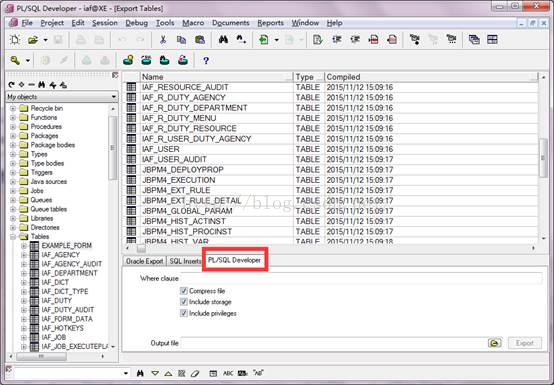Click the refresh arrow in object browser
554x385 pixels.
tap(11, 85)
